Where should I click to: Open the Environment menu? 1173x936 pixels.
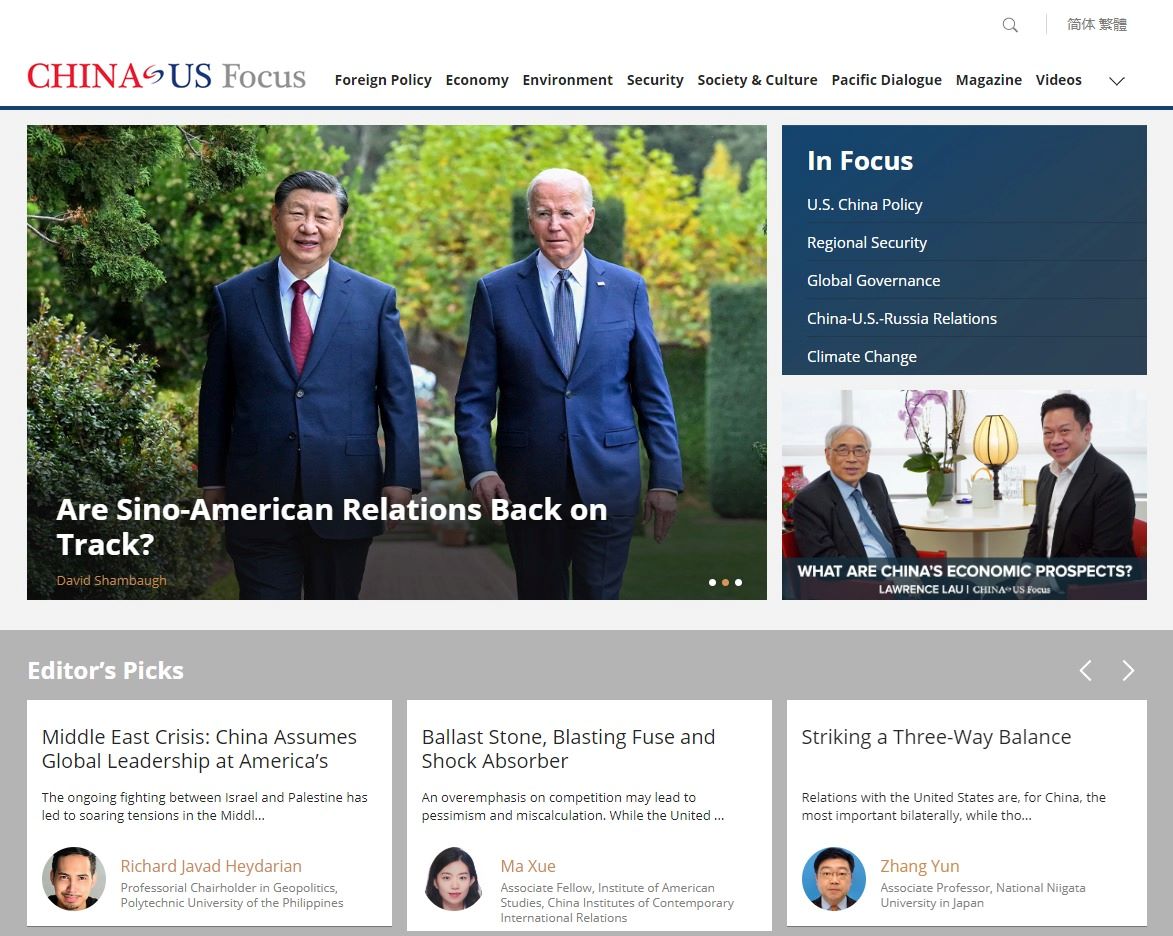click(567, 80)
